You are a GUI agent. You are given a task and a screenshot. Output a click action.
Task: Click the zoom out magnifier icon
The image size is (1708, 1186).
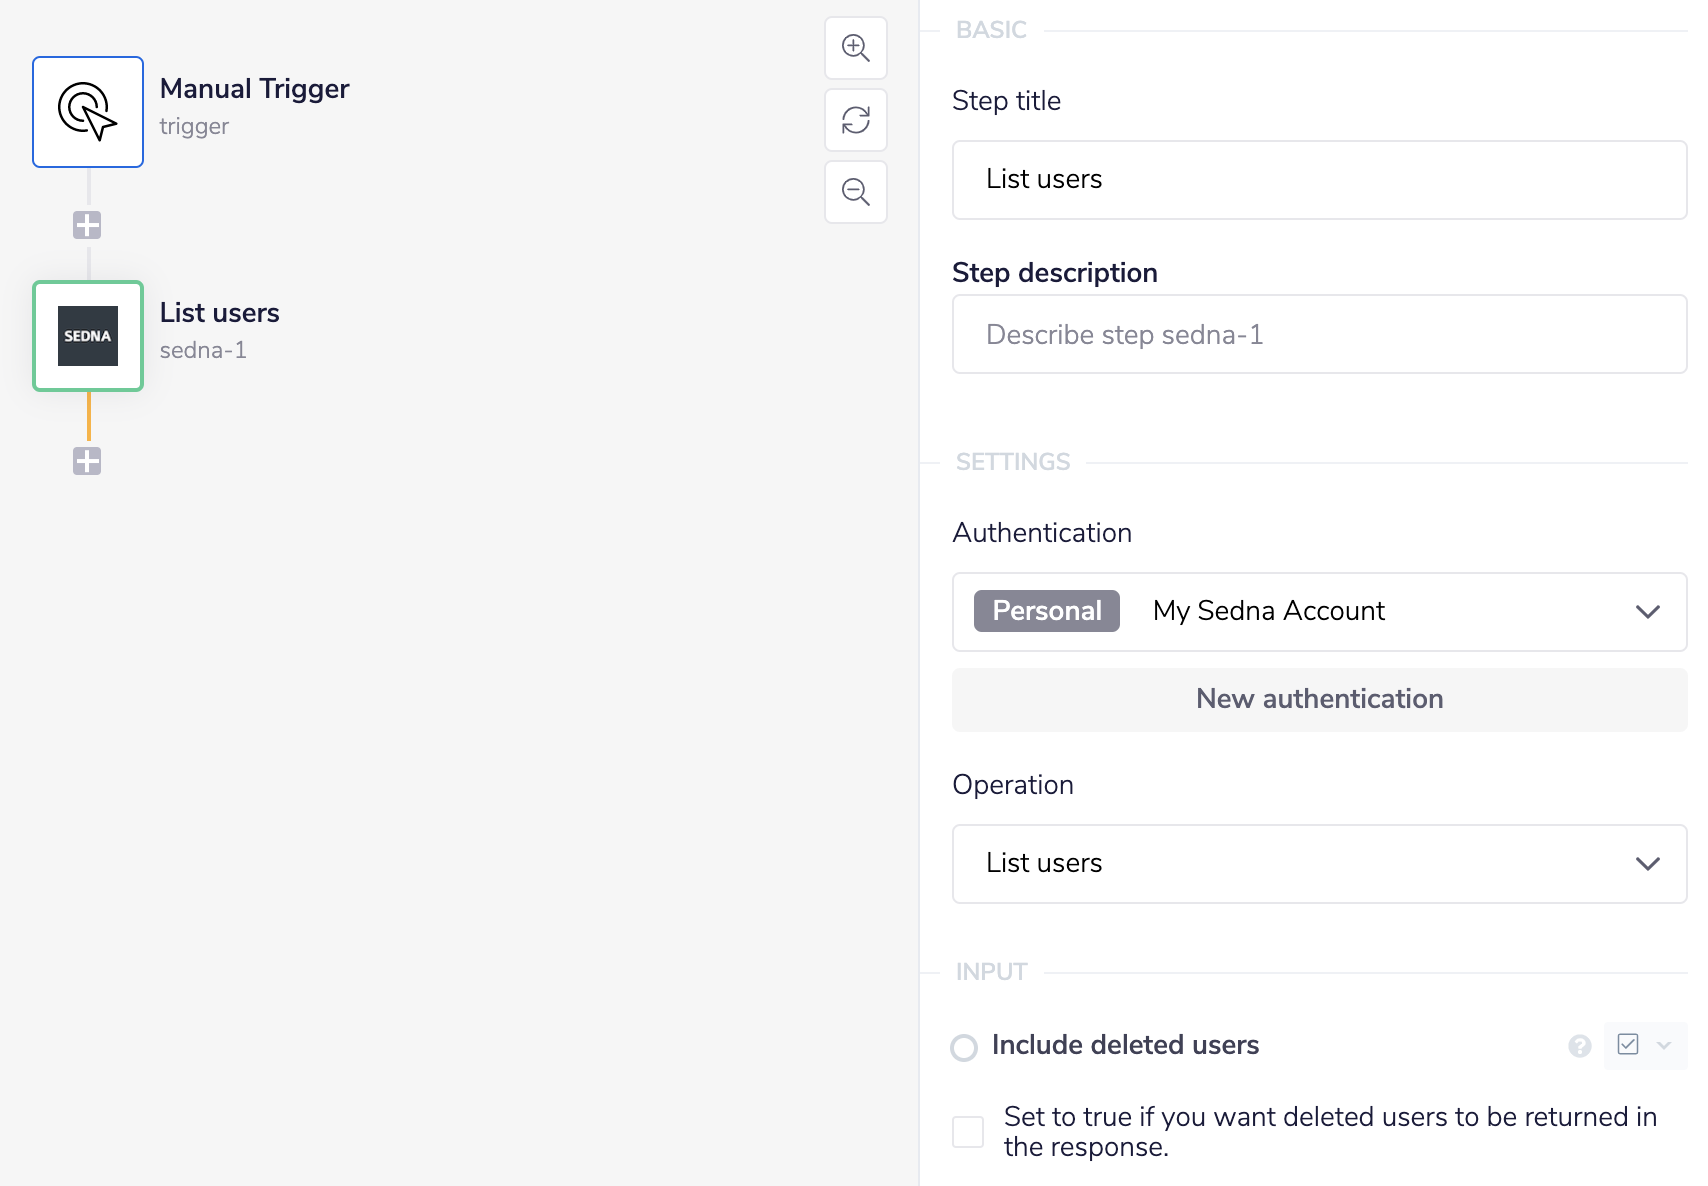point(856,192)
